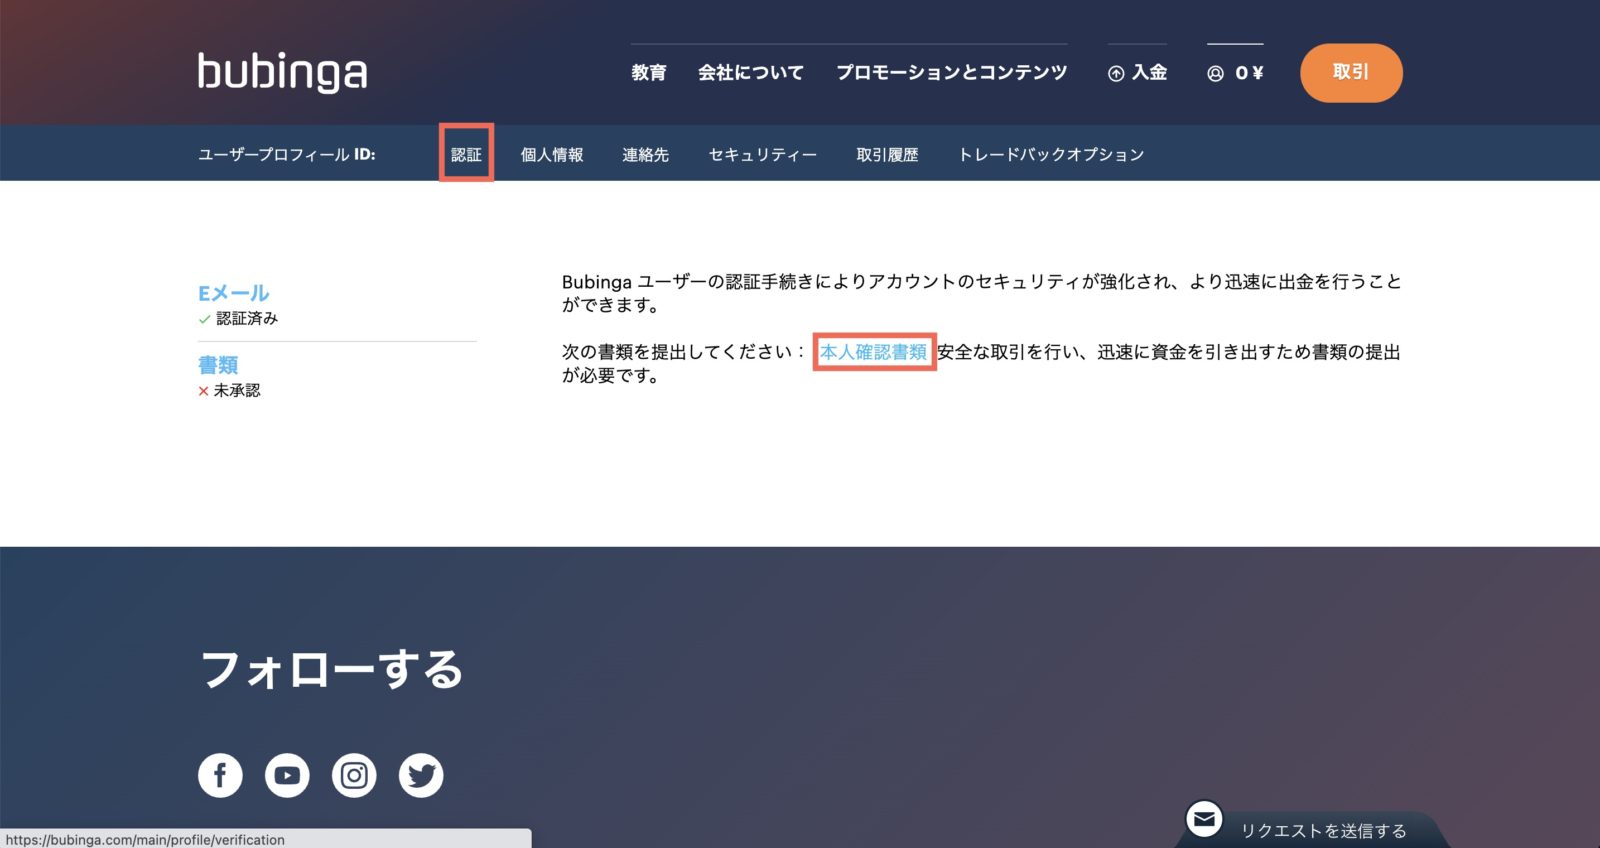This screenshot has width=1600, height=848.
Task: Open the 教育 menu
Action: click(649, 72)
